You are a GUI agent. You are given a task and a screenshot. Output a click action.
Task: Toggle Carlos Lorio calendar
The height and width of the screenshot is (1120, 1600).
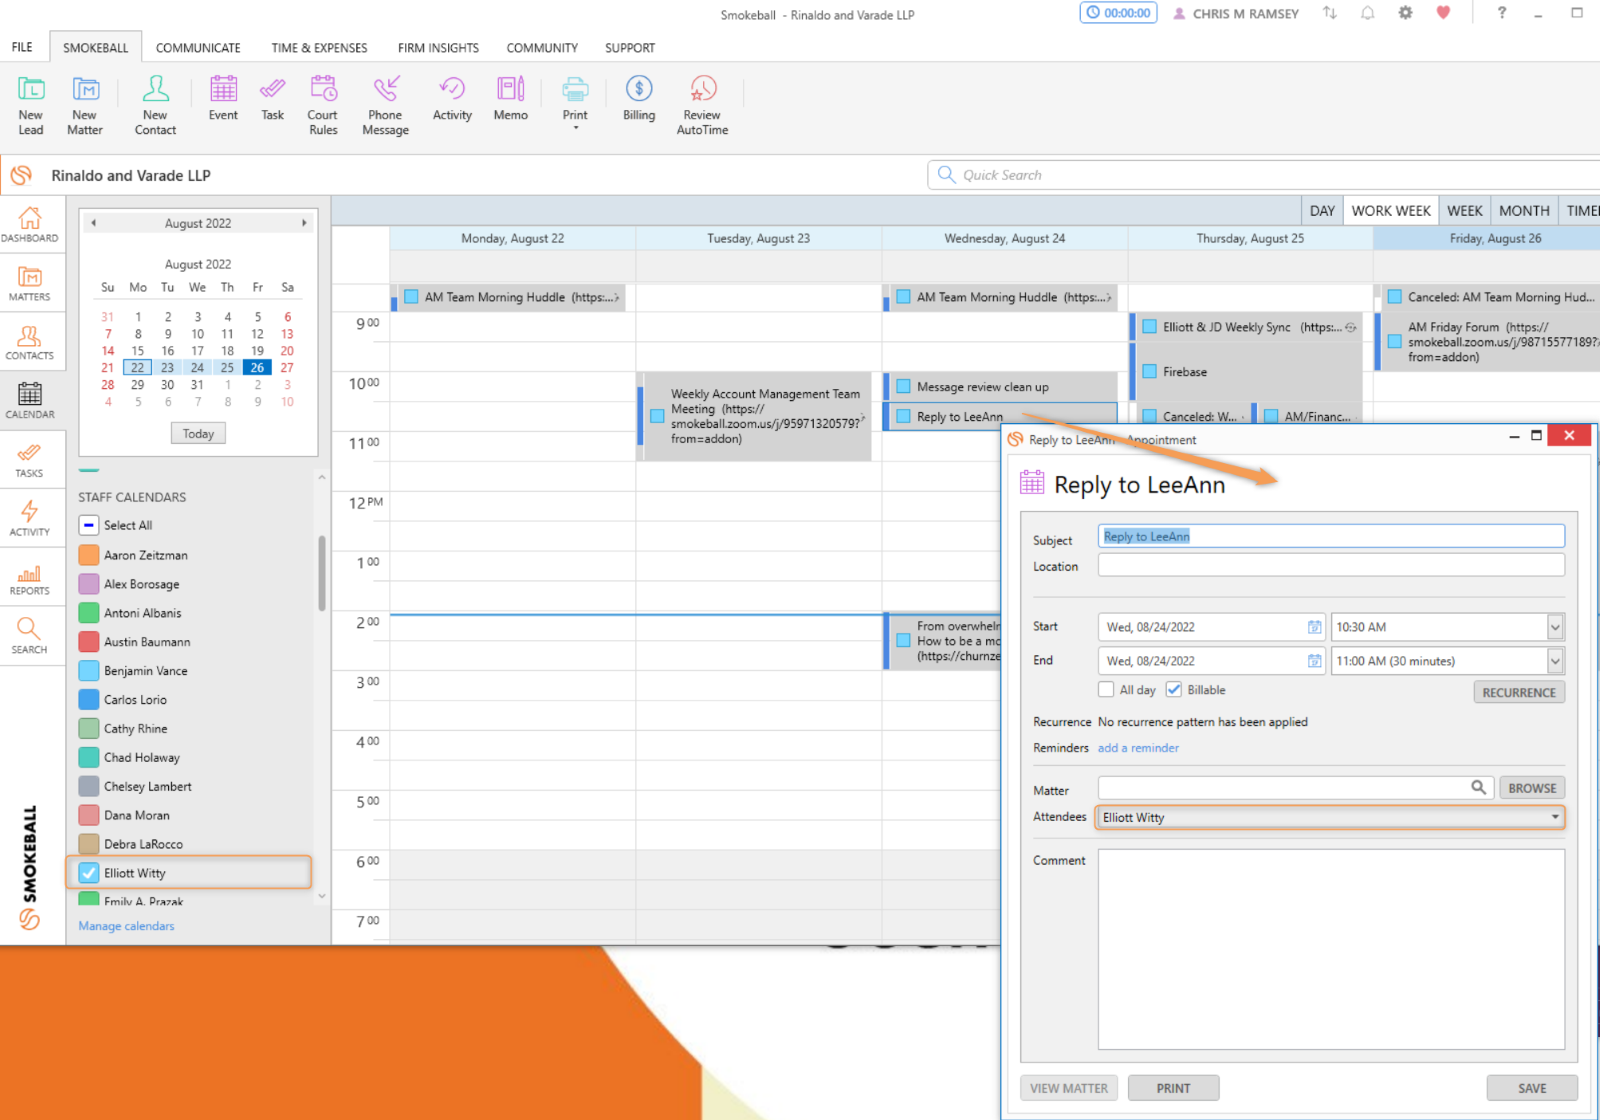point(89,700)
